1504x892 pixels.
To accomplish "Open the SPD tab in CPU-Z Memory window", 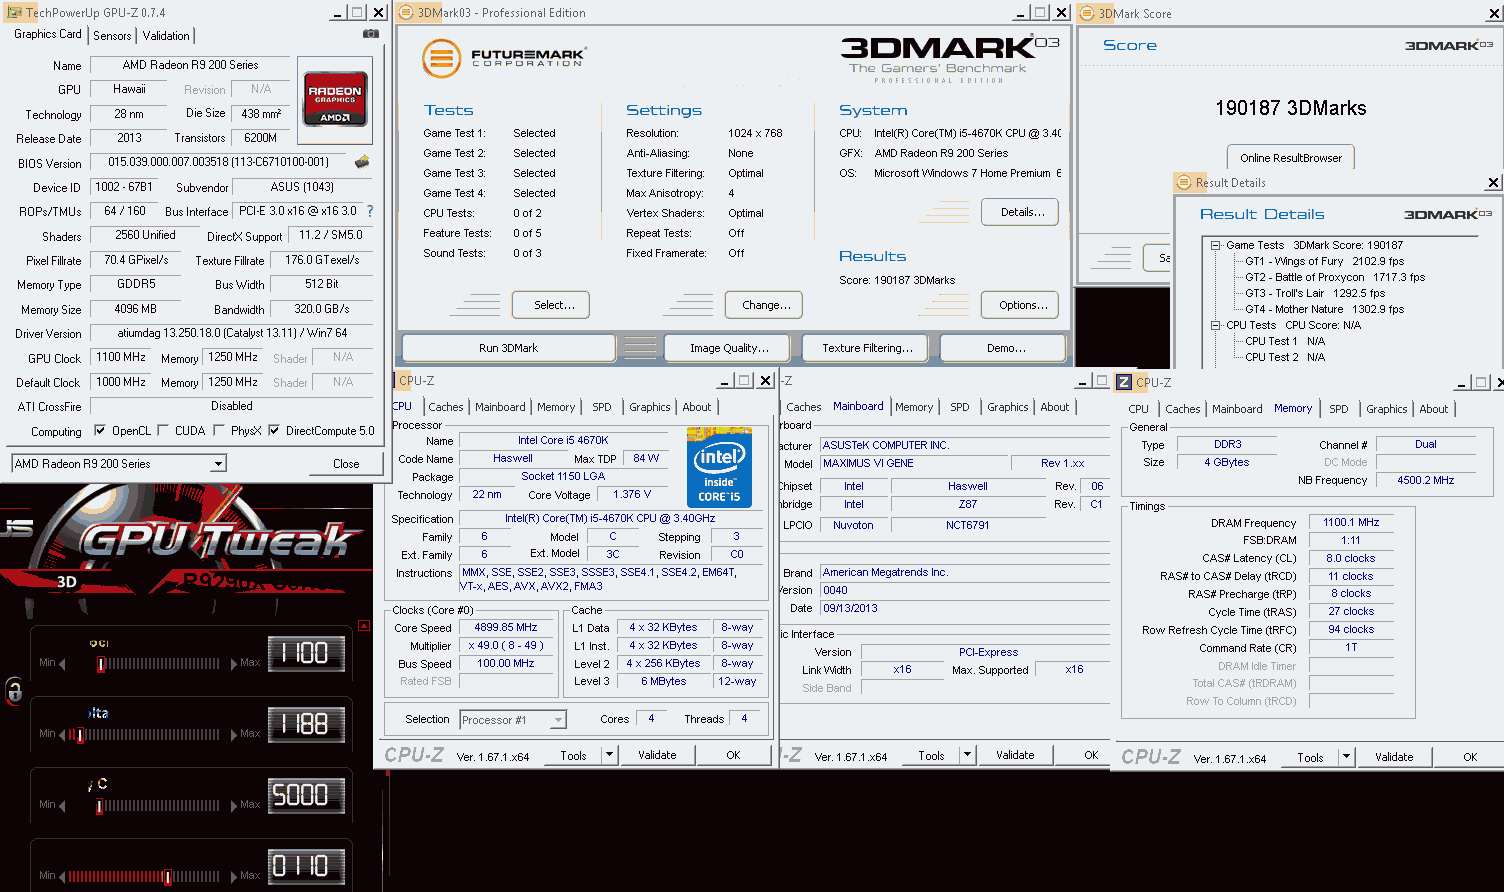I will tap(1339, 409).
